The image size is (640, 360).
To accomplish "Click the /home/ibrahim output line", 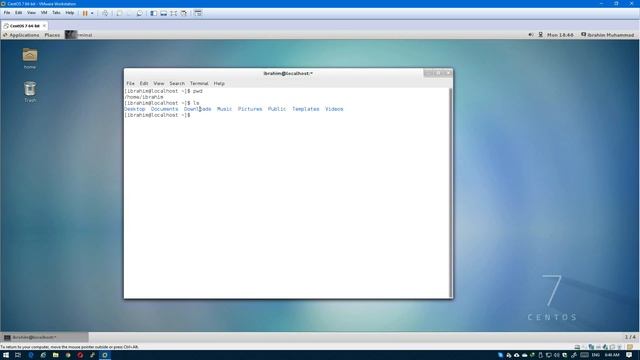I will 144,97.
